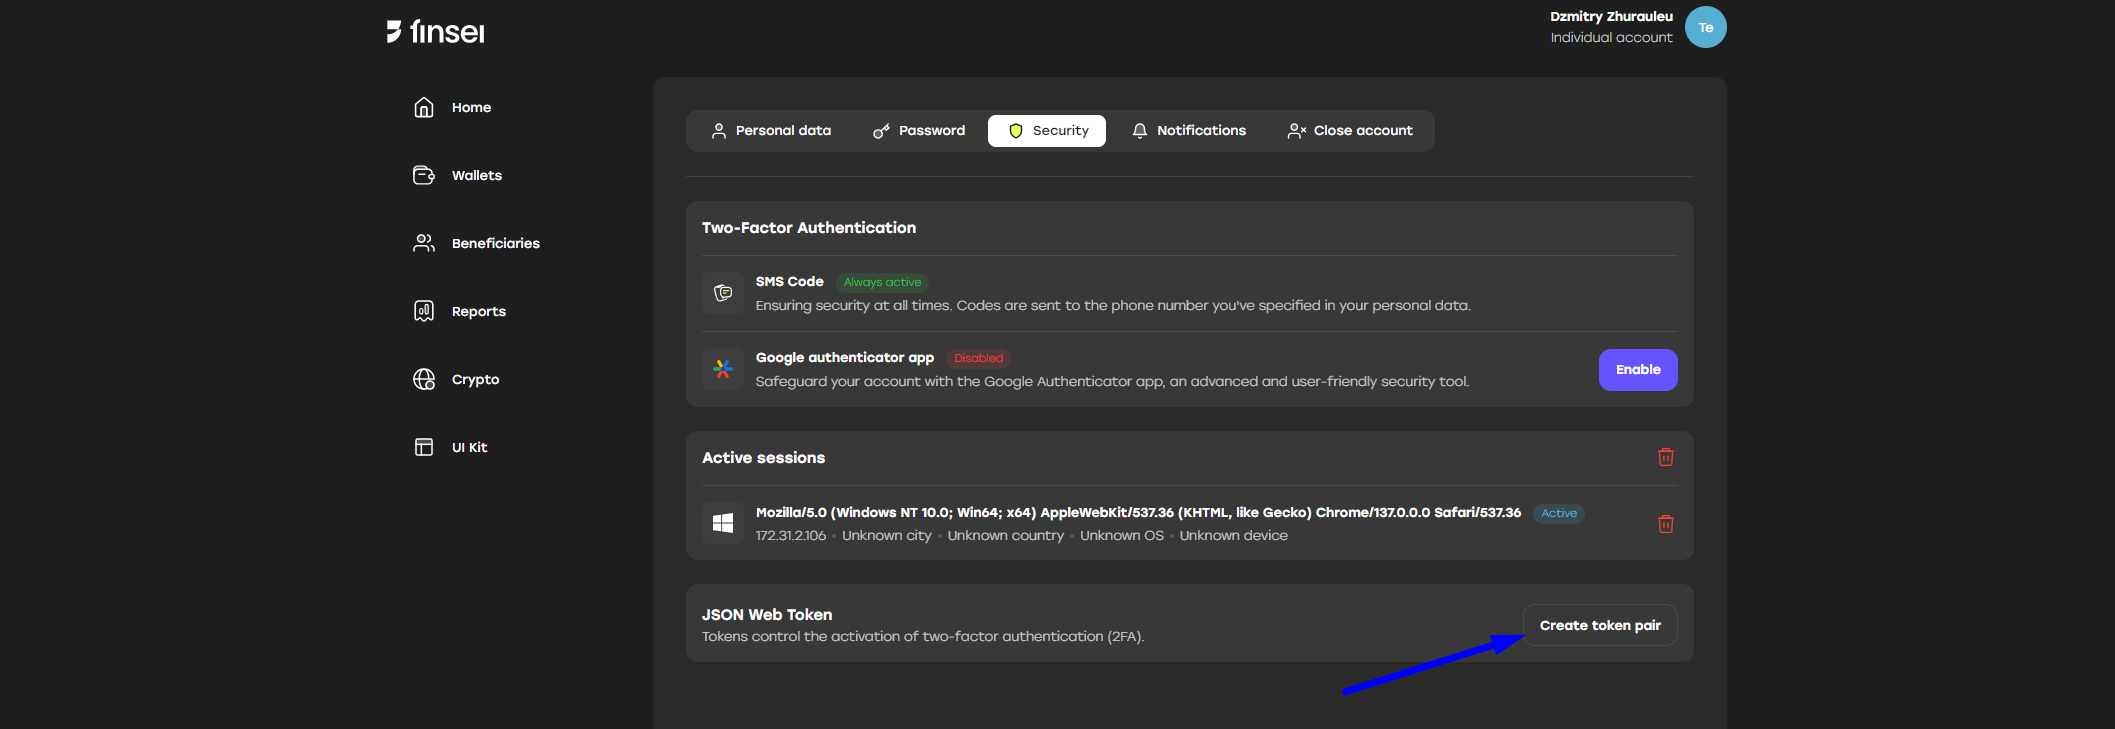
Task: Click the 'Google authenticator app' label
Action: [845, 358]
